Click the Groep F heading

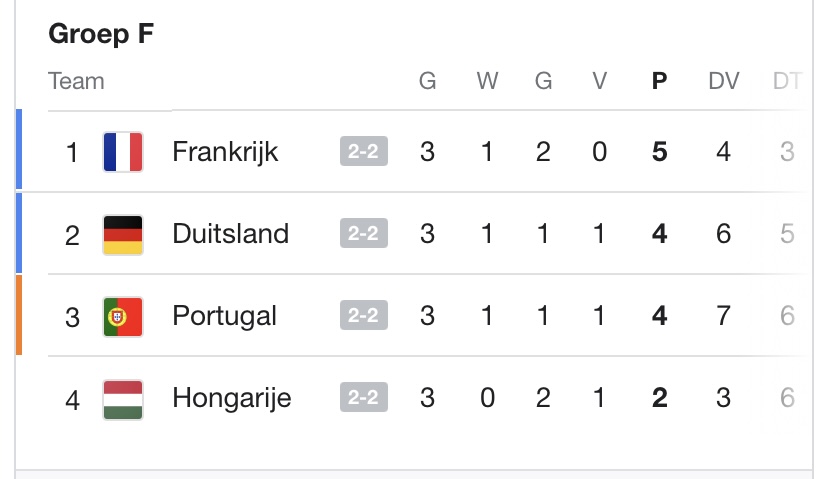100,34
